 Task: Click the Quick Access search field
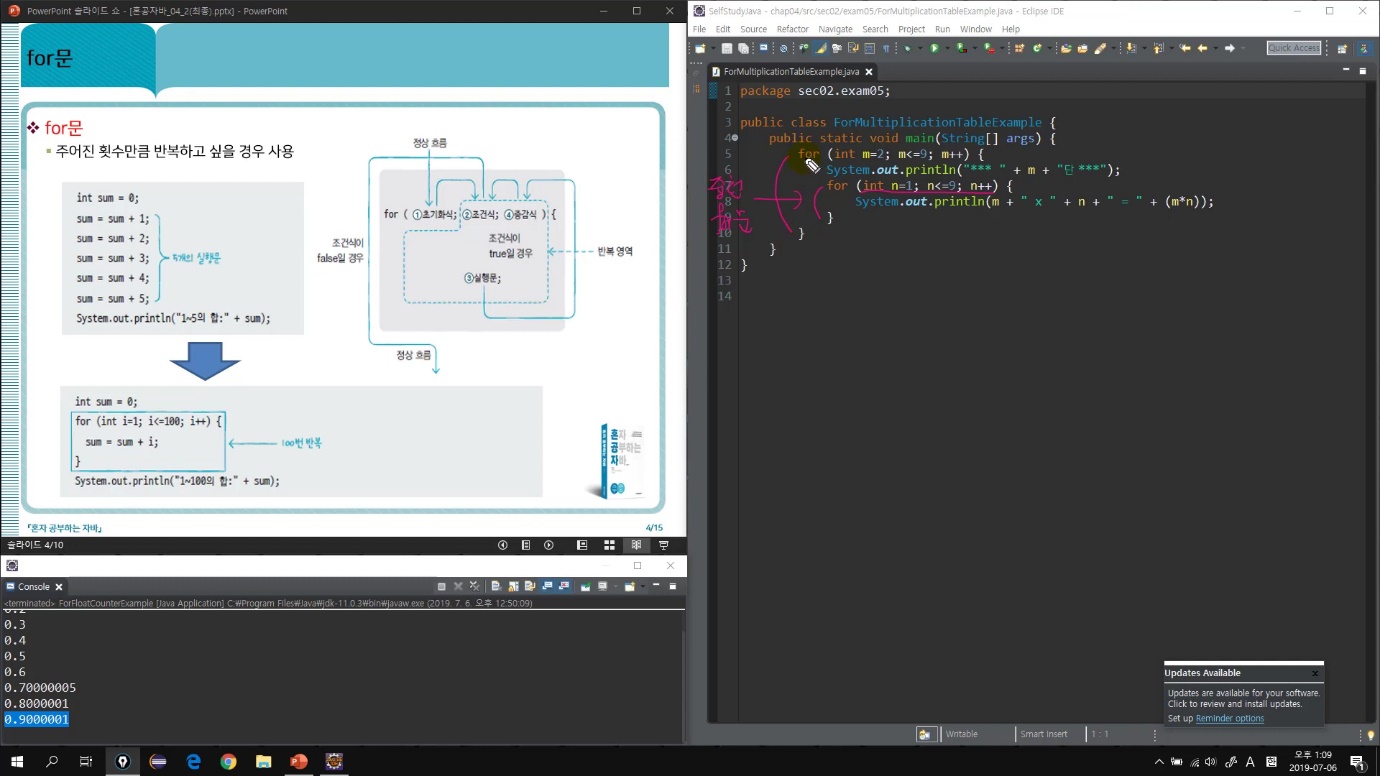pyautogui.click(x=1293, y=48)
